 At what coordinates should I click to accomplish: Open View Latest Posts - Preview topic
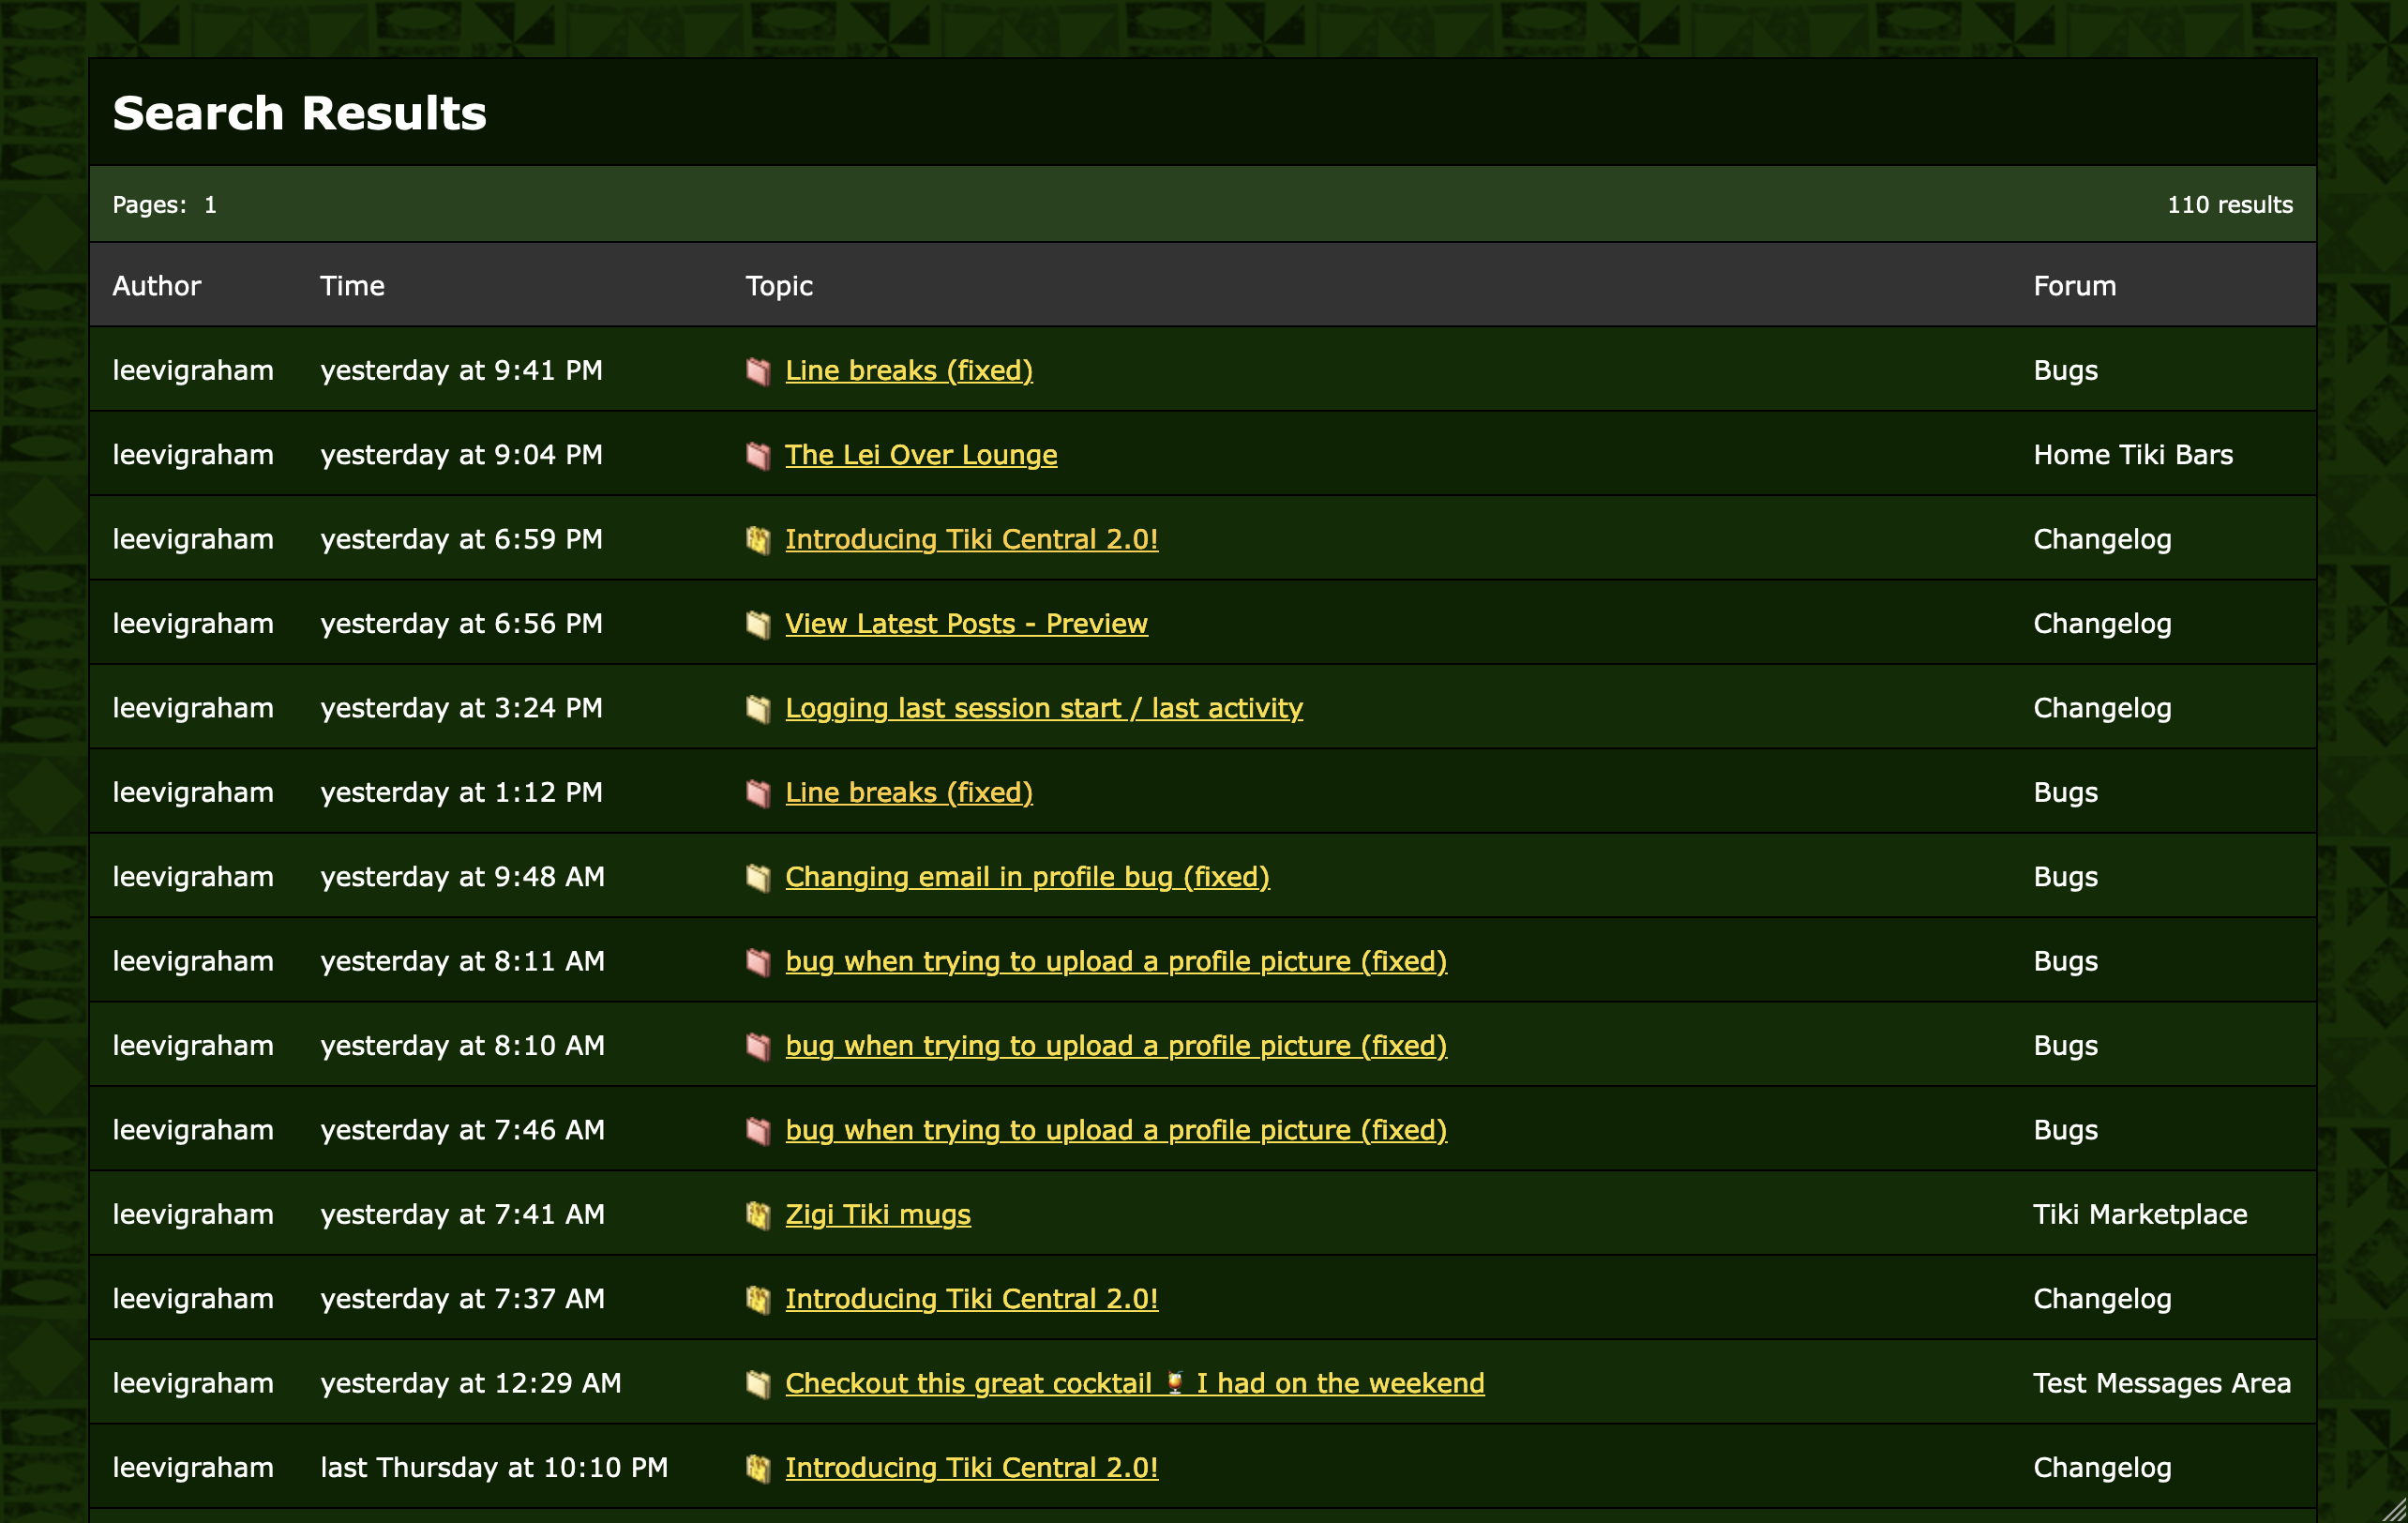tap(965, 624)
